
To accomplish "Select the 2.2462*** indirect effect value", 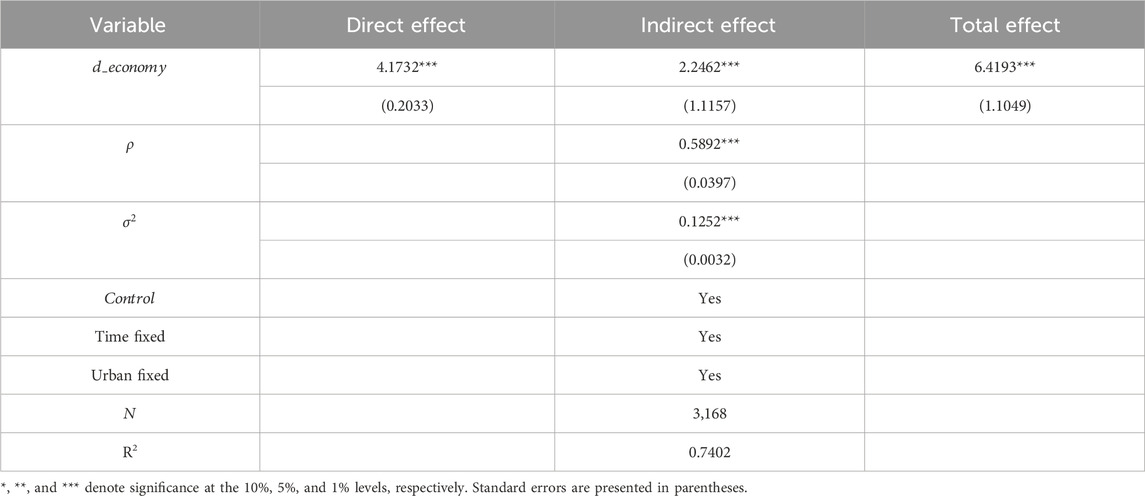I will [x=710, y=69].
